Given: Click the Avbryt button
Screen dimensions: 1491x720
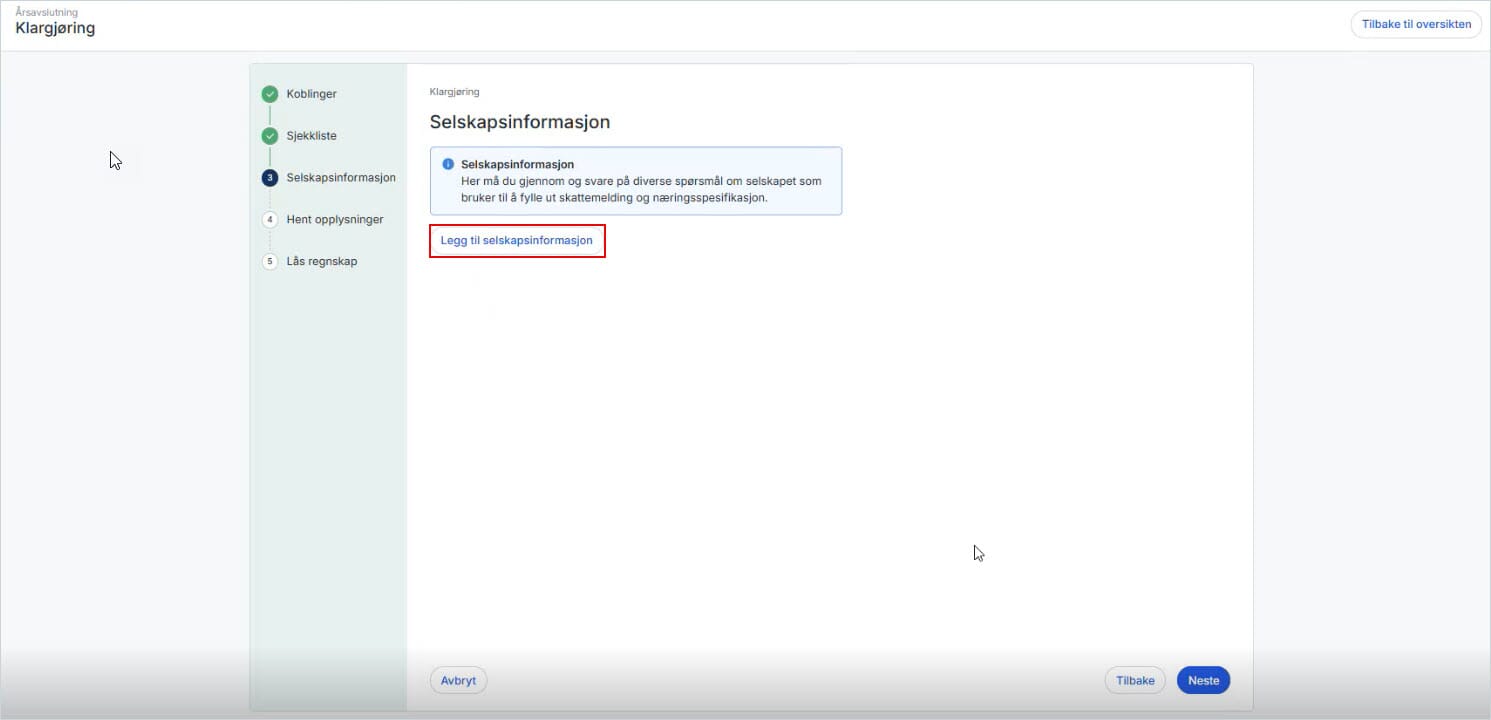Looking at the screenshot, I should [x=458, y=681].
